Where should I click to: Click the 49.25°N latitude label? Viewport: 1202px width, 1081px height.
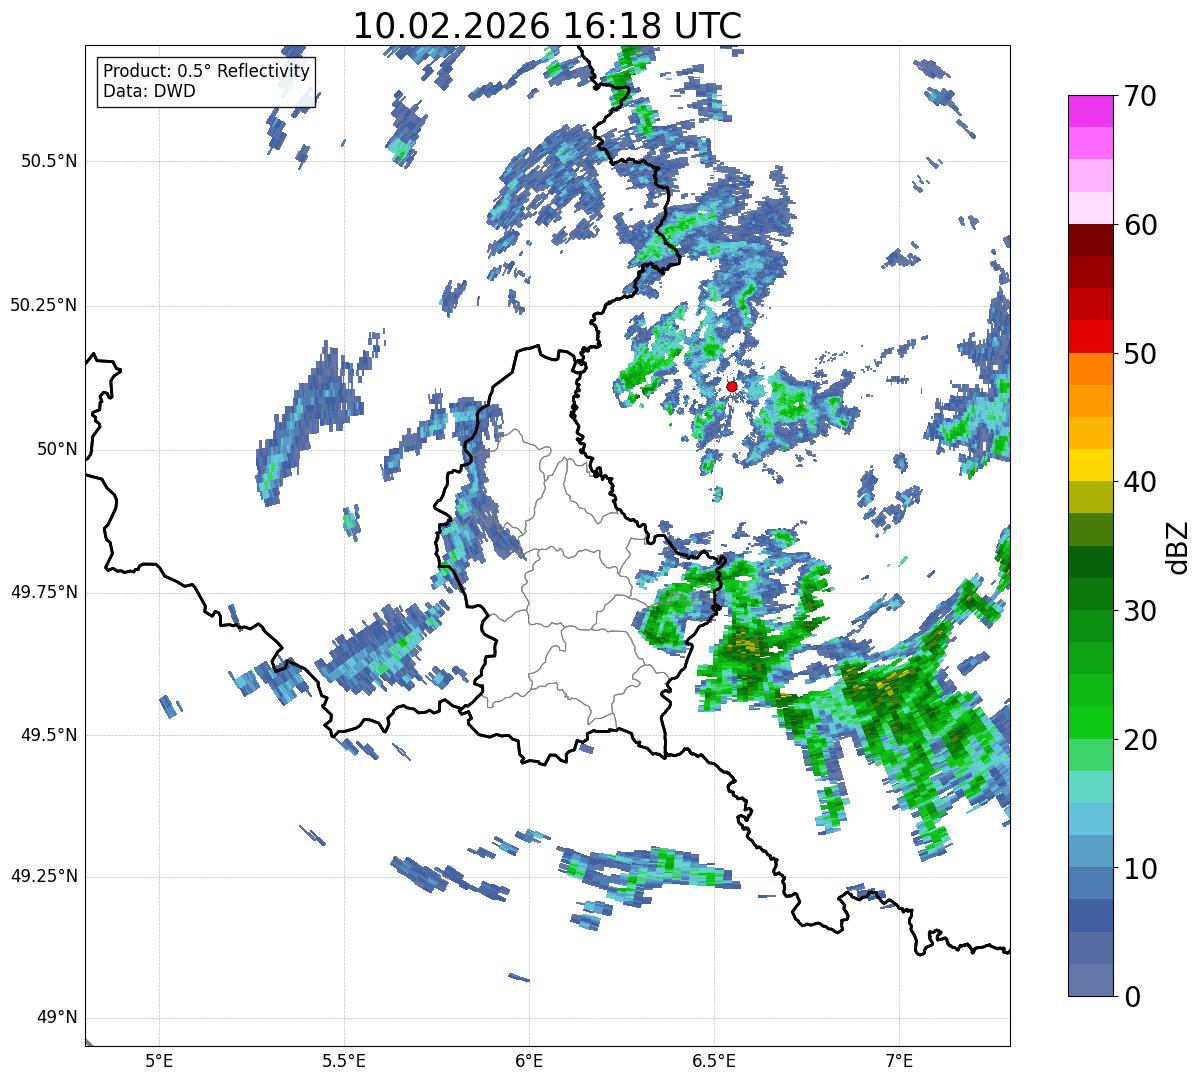(x=43, y=877)
